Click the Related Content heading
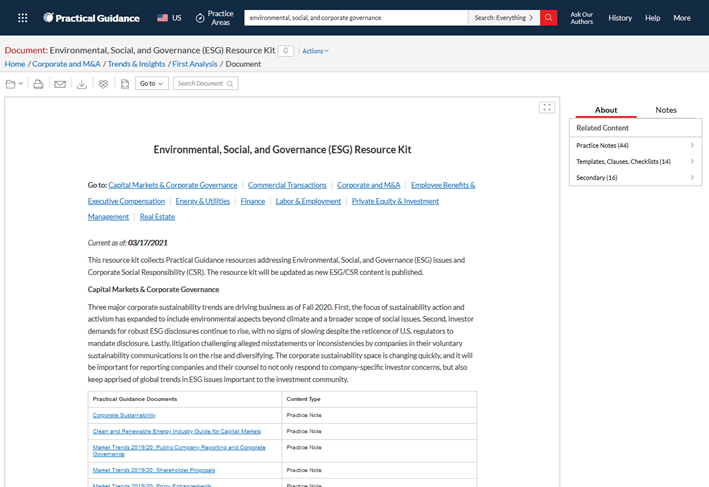The height and width of the screenshot is (487, 709). [x=602, y=128]
